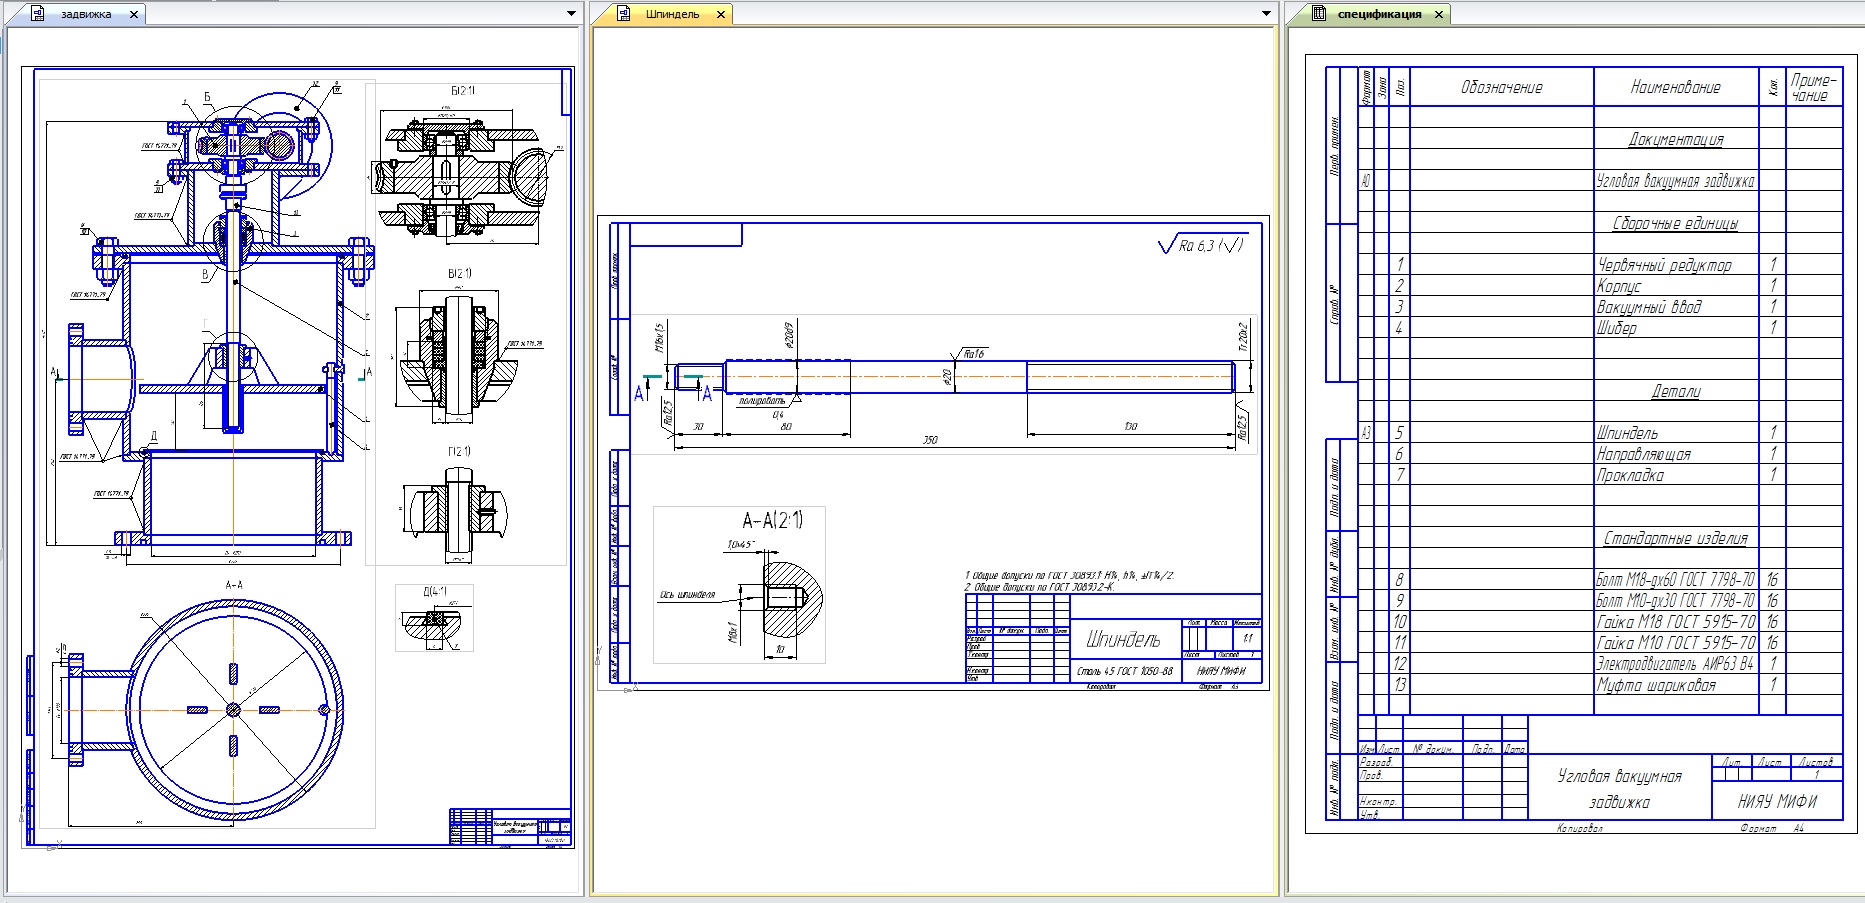Click the А3 format cell for Шпиндель row
This screenshot has height=903, width=1865.
[1366, 433]
